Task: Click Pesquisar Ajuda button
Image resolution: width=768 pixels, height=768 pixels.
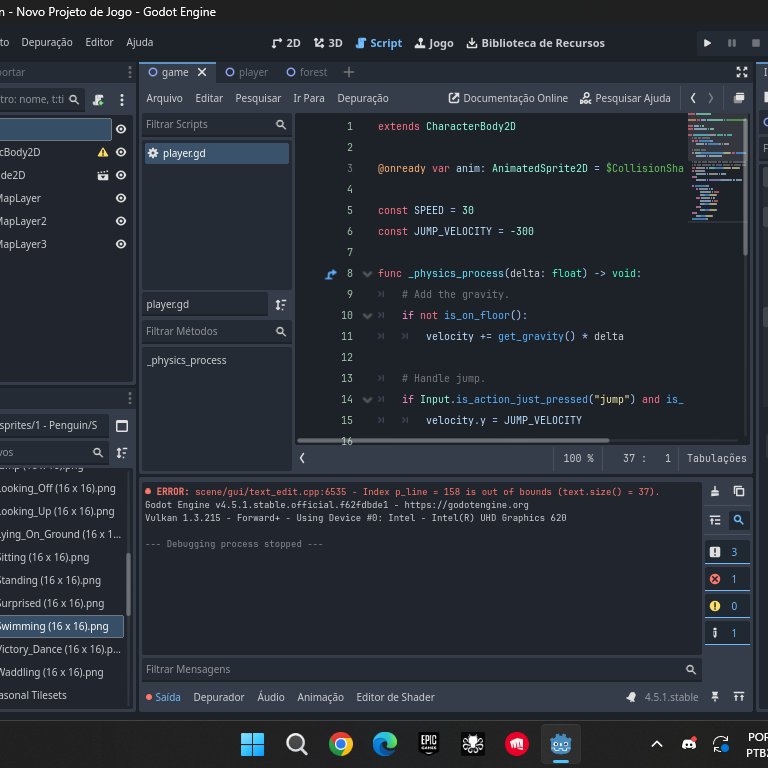Action: [x=625, y=98]
